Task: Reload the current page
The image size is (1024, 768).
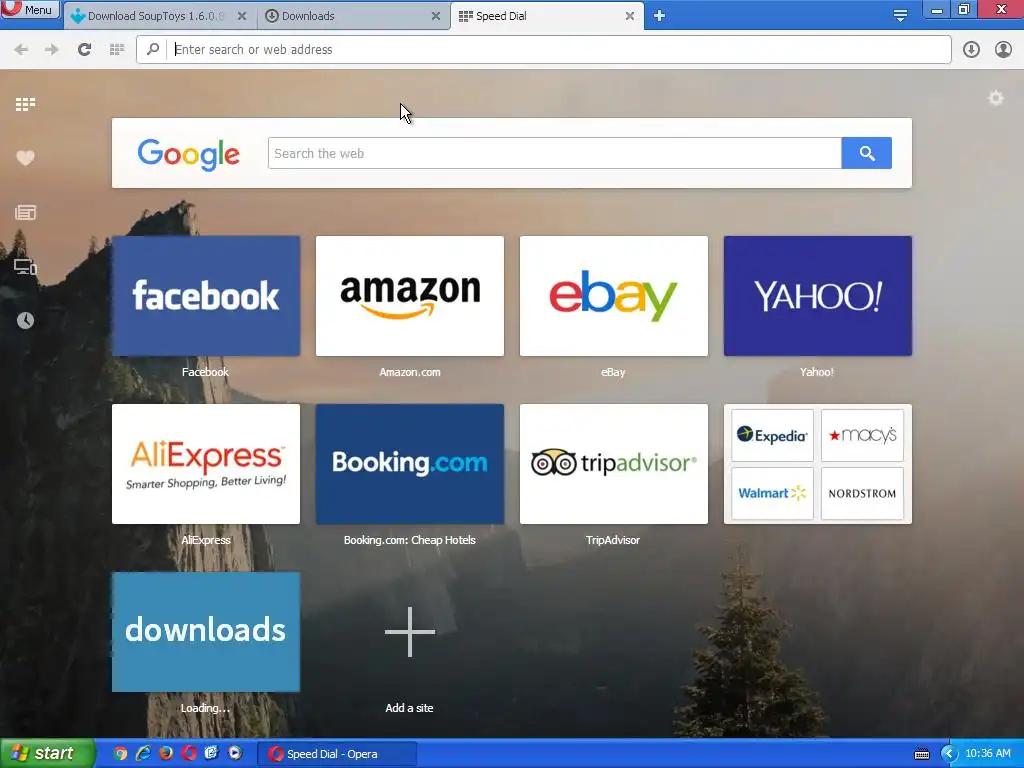Action: [84, 49]
